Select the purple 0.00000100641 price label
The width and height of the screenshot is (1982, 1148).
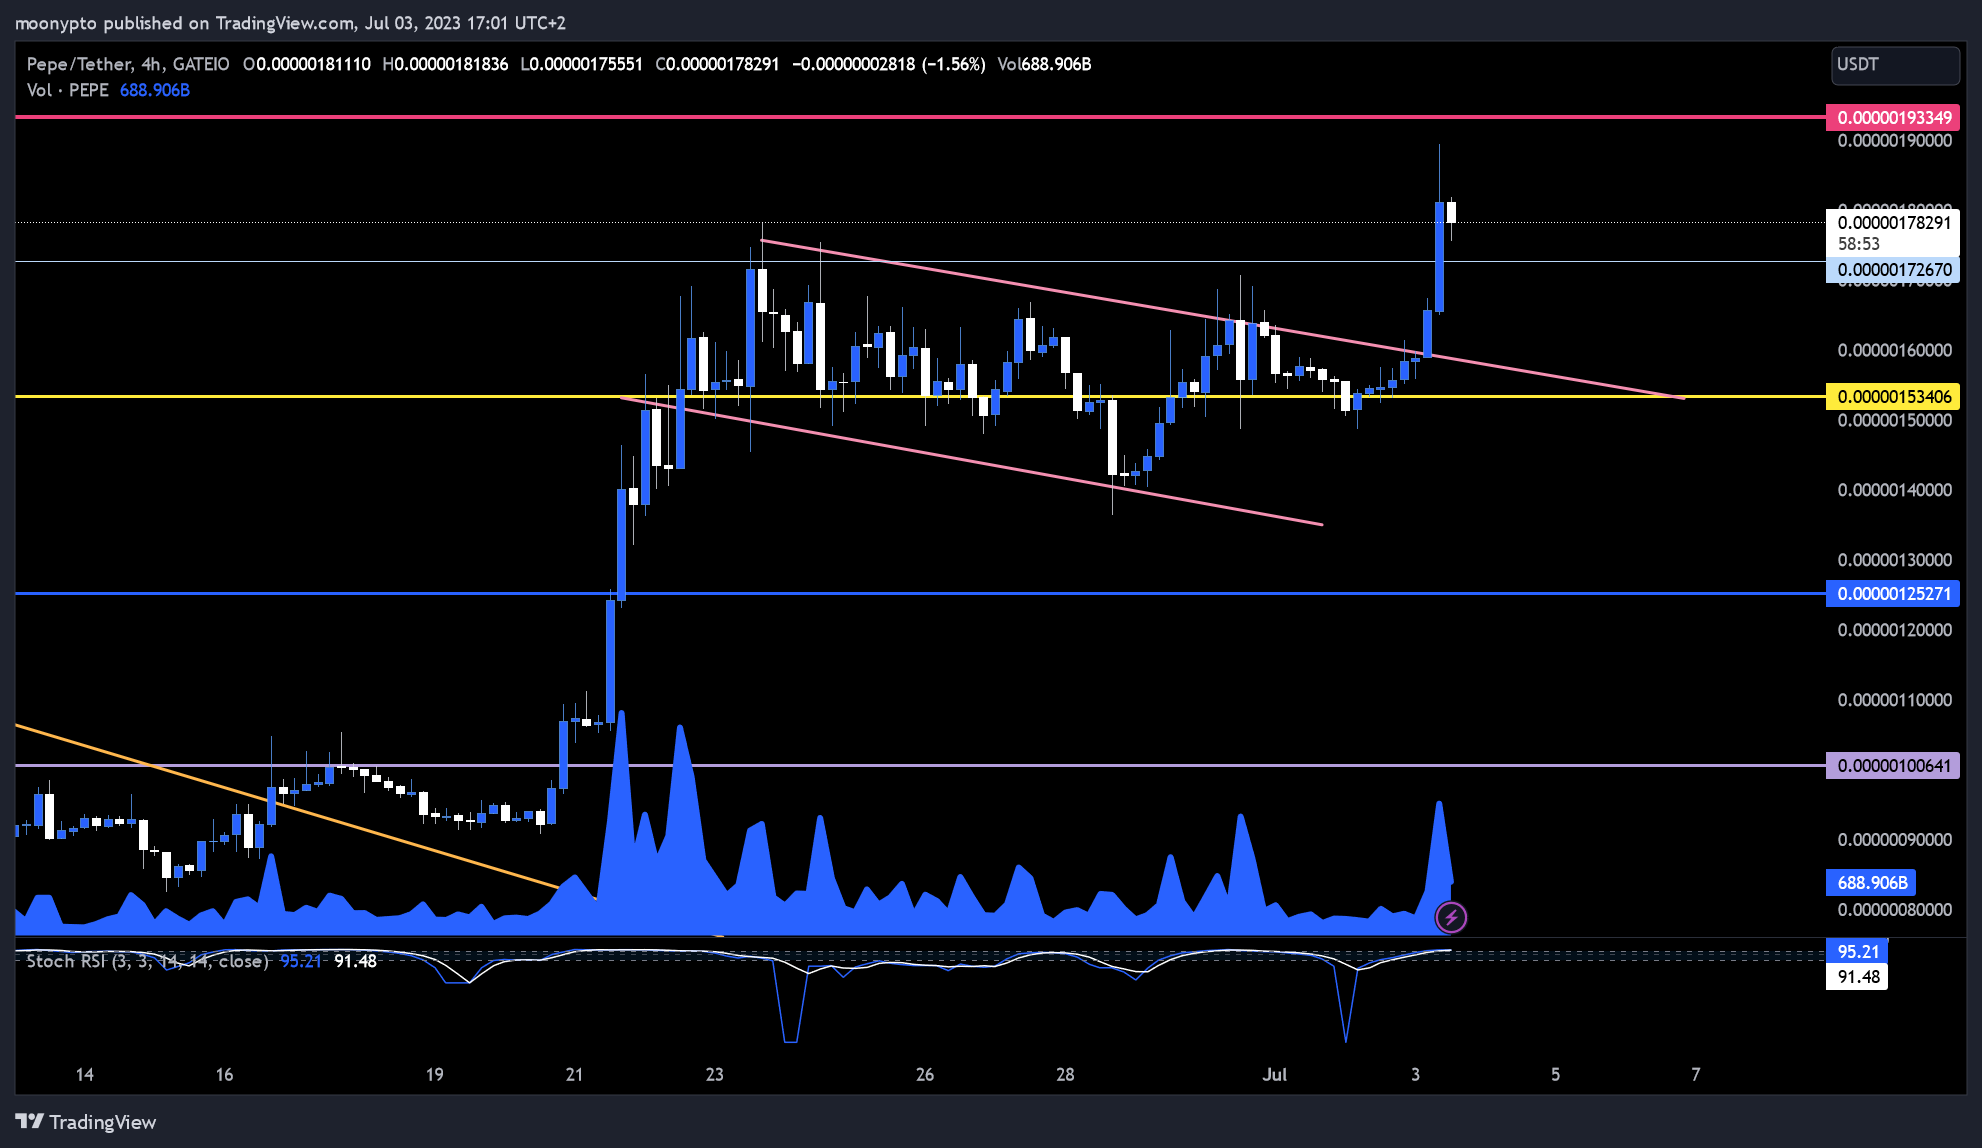click(1893, 766)
